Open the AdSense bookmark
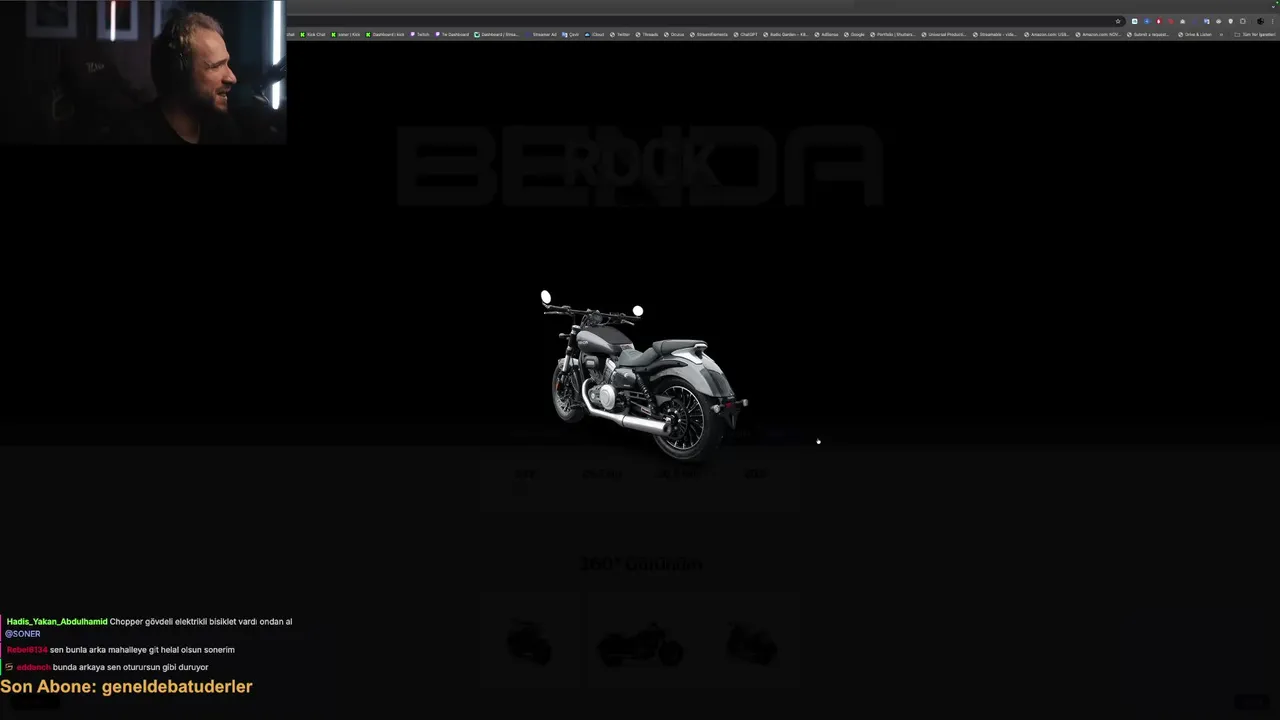 (827, 34)
